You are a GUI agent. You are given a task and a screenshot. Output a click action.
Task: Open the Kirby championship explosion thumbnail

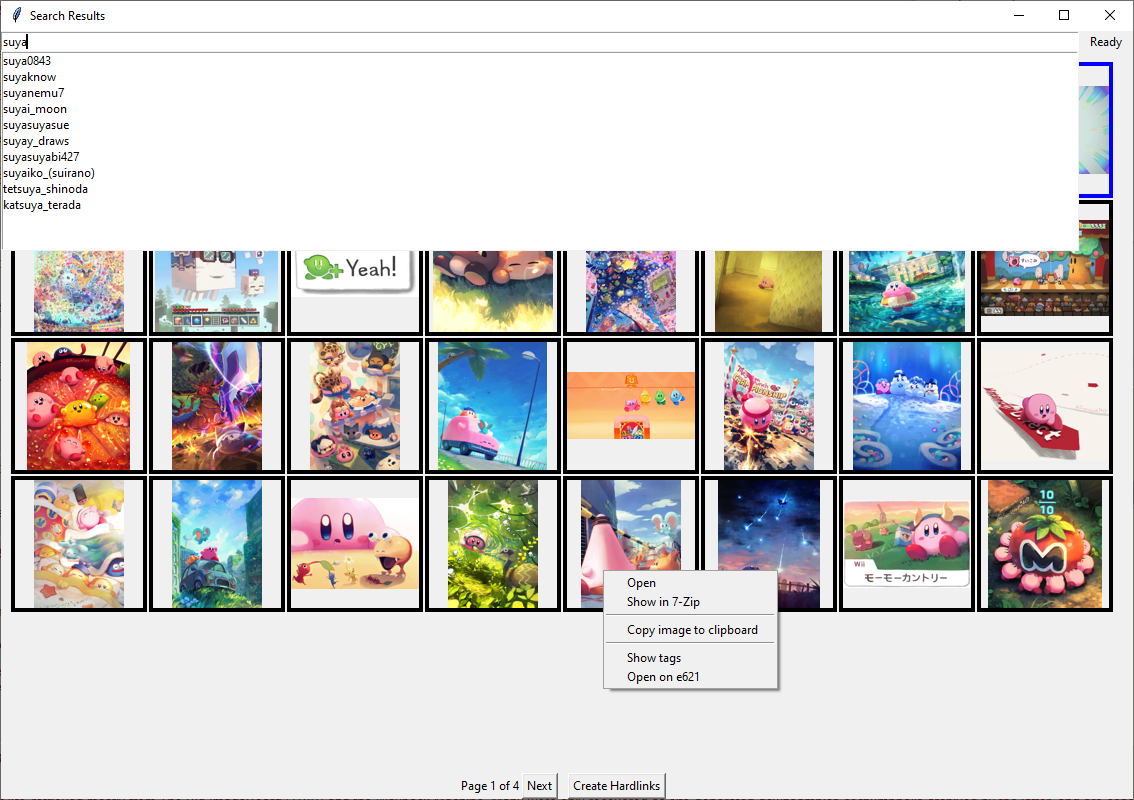[769, 406]
